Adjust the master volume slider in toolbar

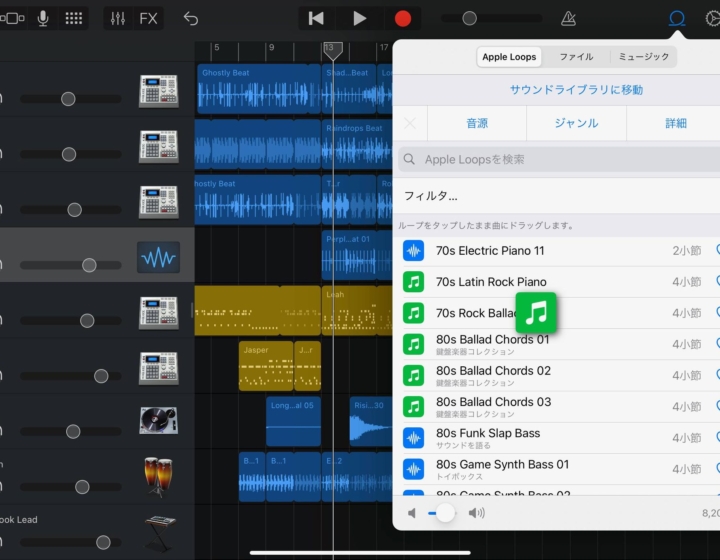tap(491, 19)
